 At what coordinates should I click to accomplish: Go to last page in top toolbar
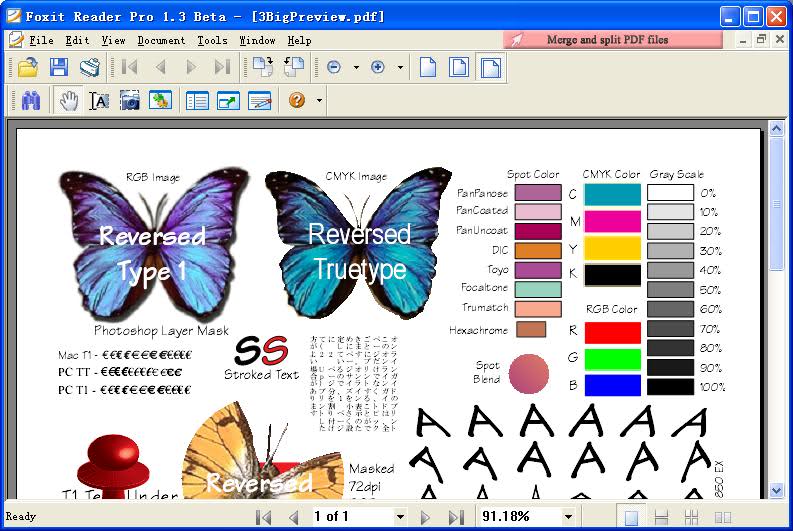222,67
